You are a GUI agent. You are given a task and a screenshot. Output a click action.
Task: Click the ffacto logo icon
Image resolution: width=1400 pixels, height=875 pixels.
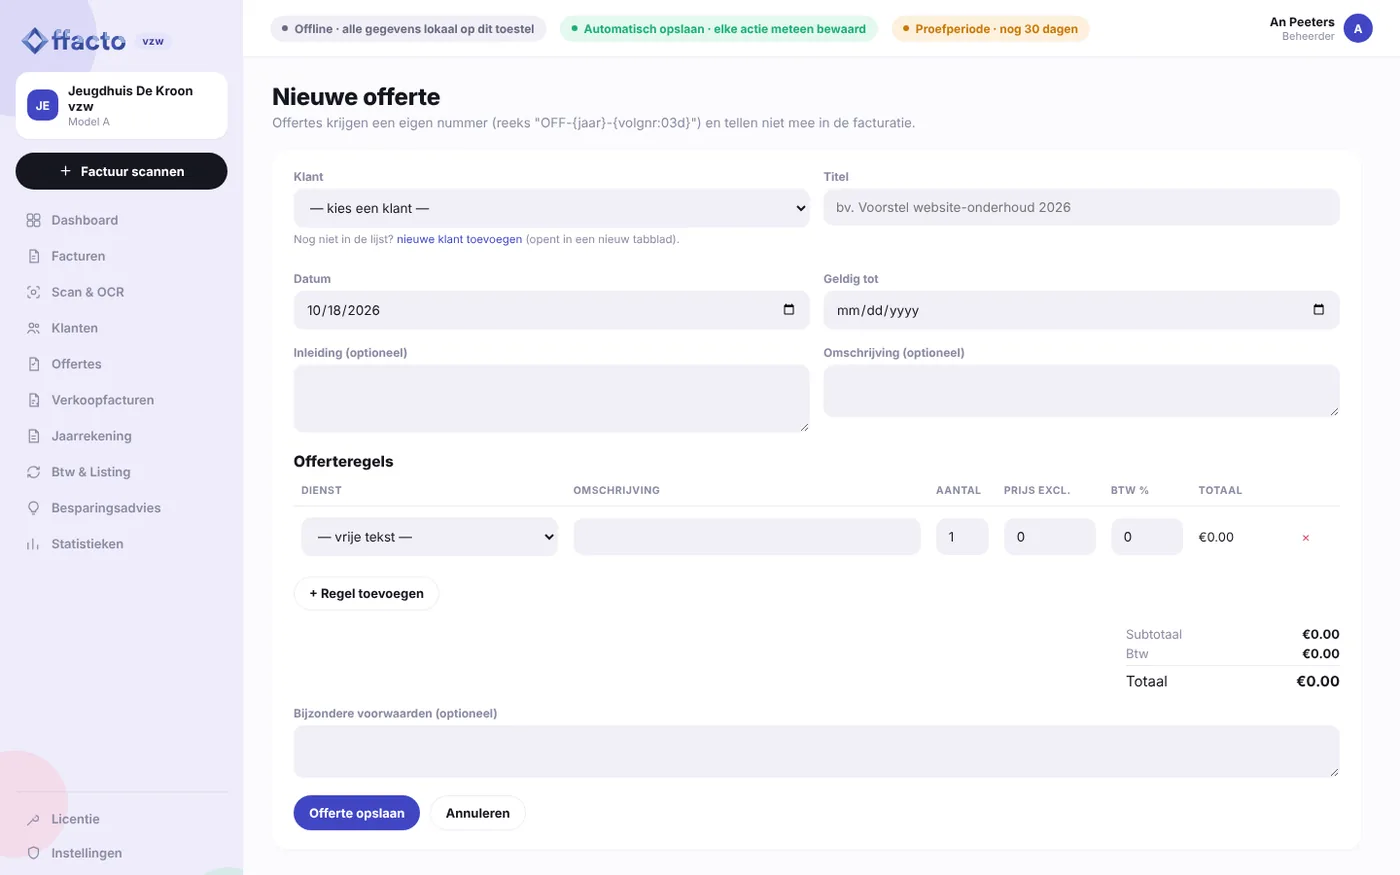pyautogui.click(x=35, y=41)
